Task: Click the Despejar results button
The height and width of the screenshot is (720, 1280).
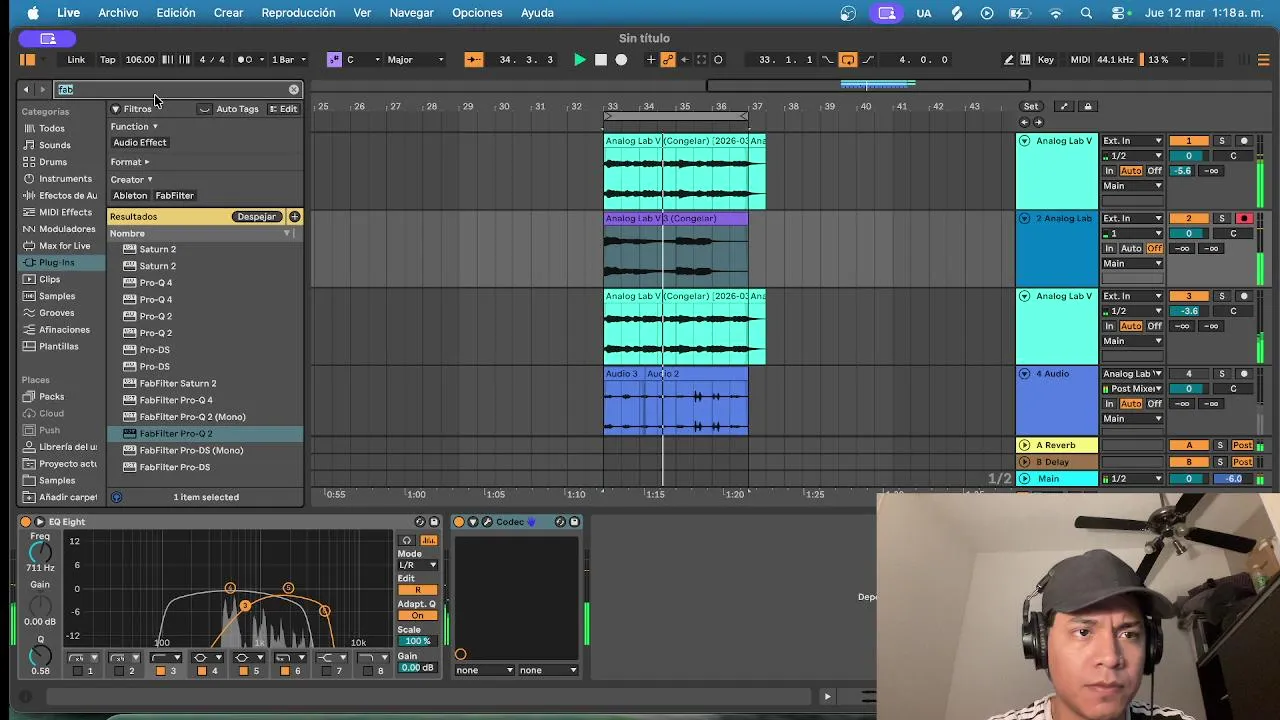Action: tap(256, 217)
